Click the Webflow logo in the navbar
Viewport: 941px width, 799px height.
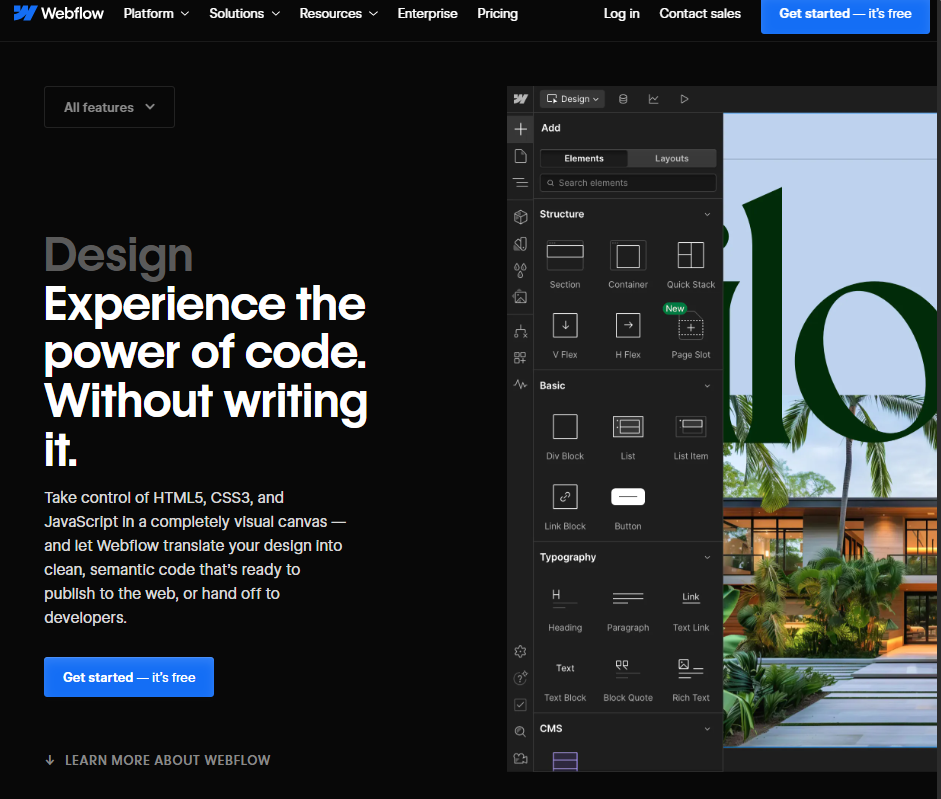[58, 13]
